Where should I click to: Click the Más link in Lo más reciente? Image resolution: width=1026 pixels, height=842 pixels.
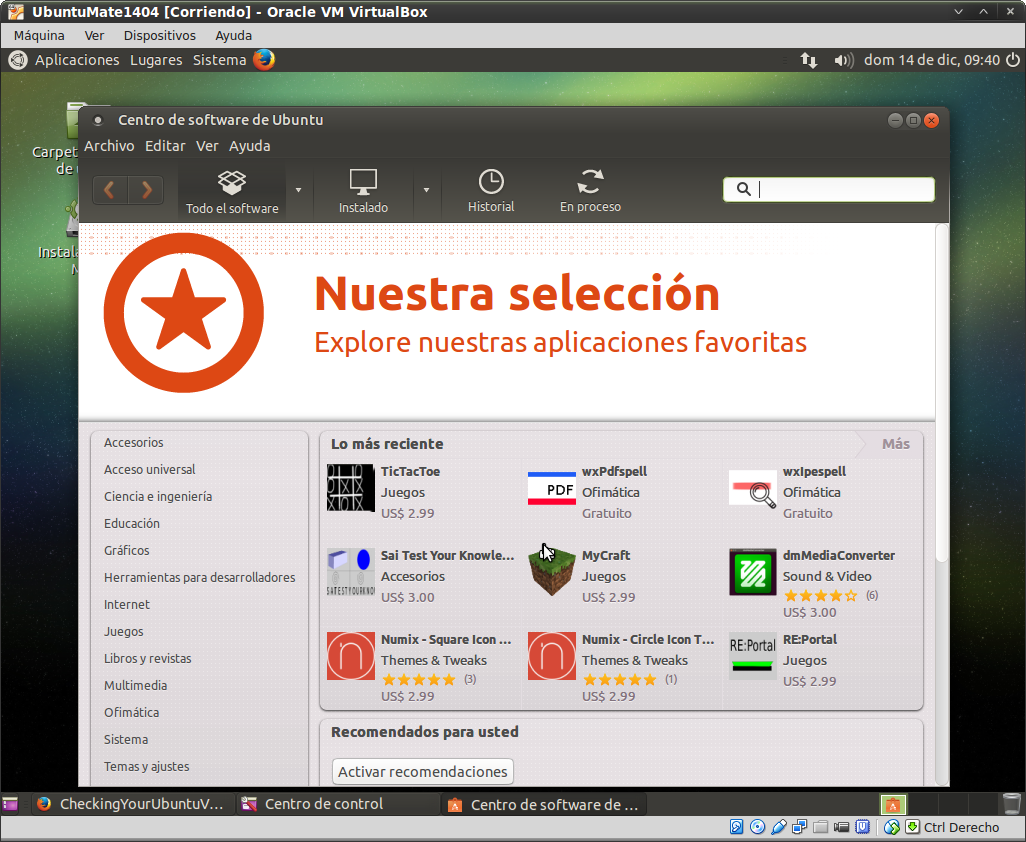pyautogui.click(x=895, y=444)
